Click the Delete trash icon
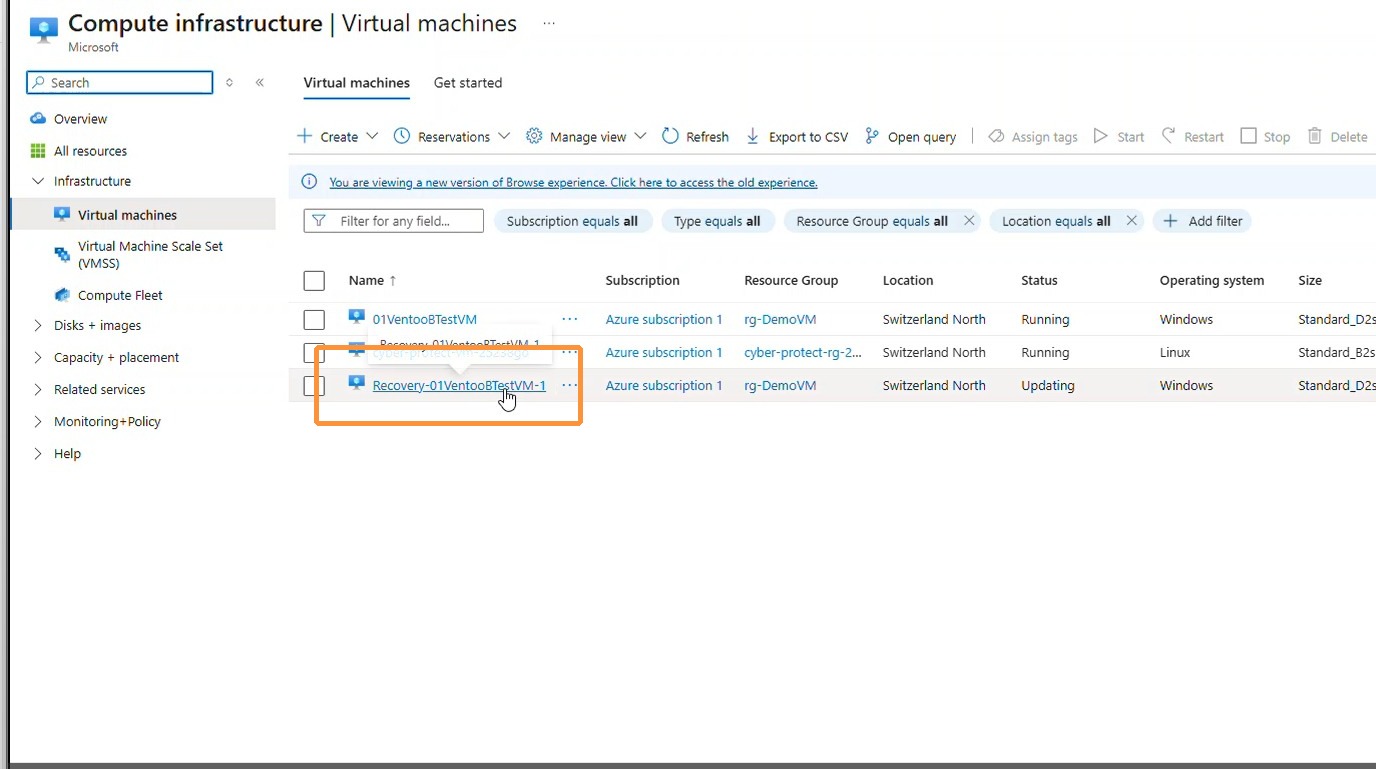 1315,136
